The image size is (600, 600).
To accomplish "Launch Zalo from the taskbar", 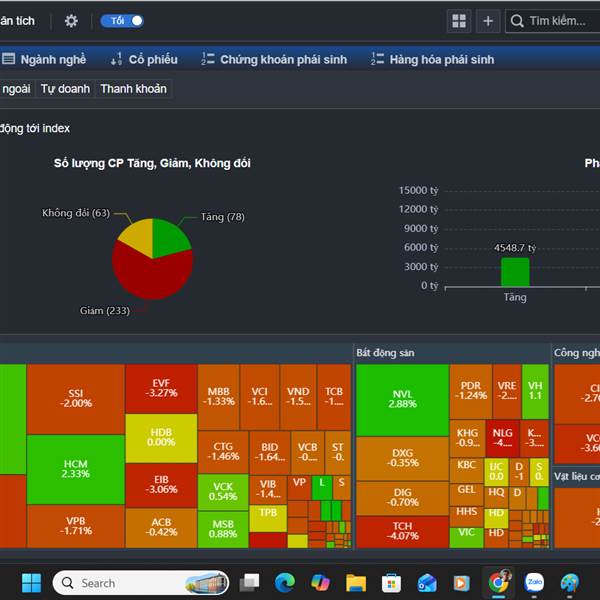I will coord(534,583).
